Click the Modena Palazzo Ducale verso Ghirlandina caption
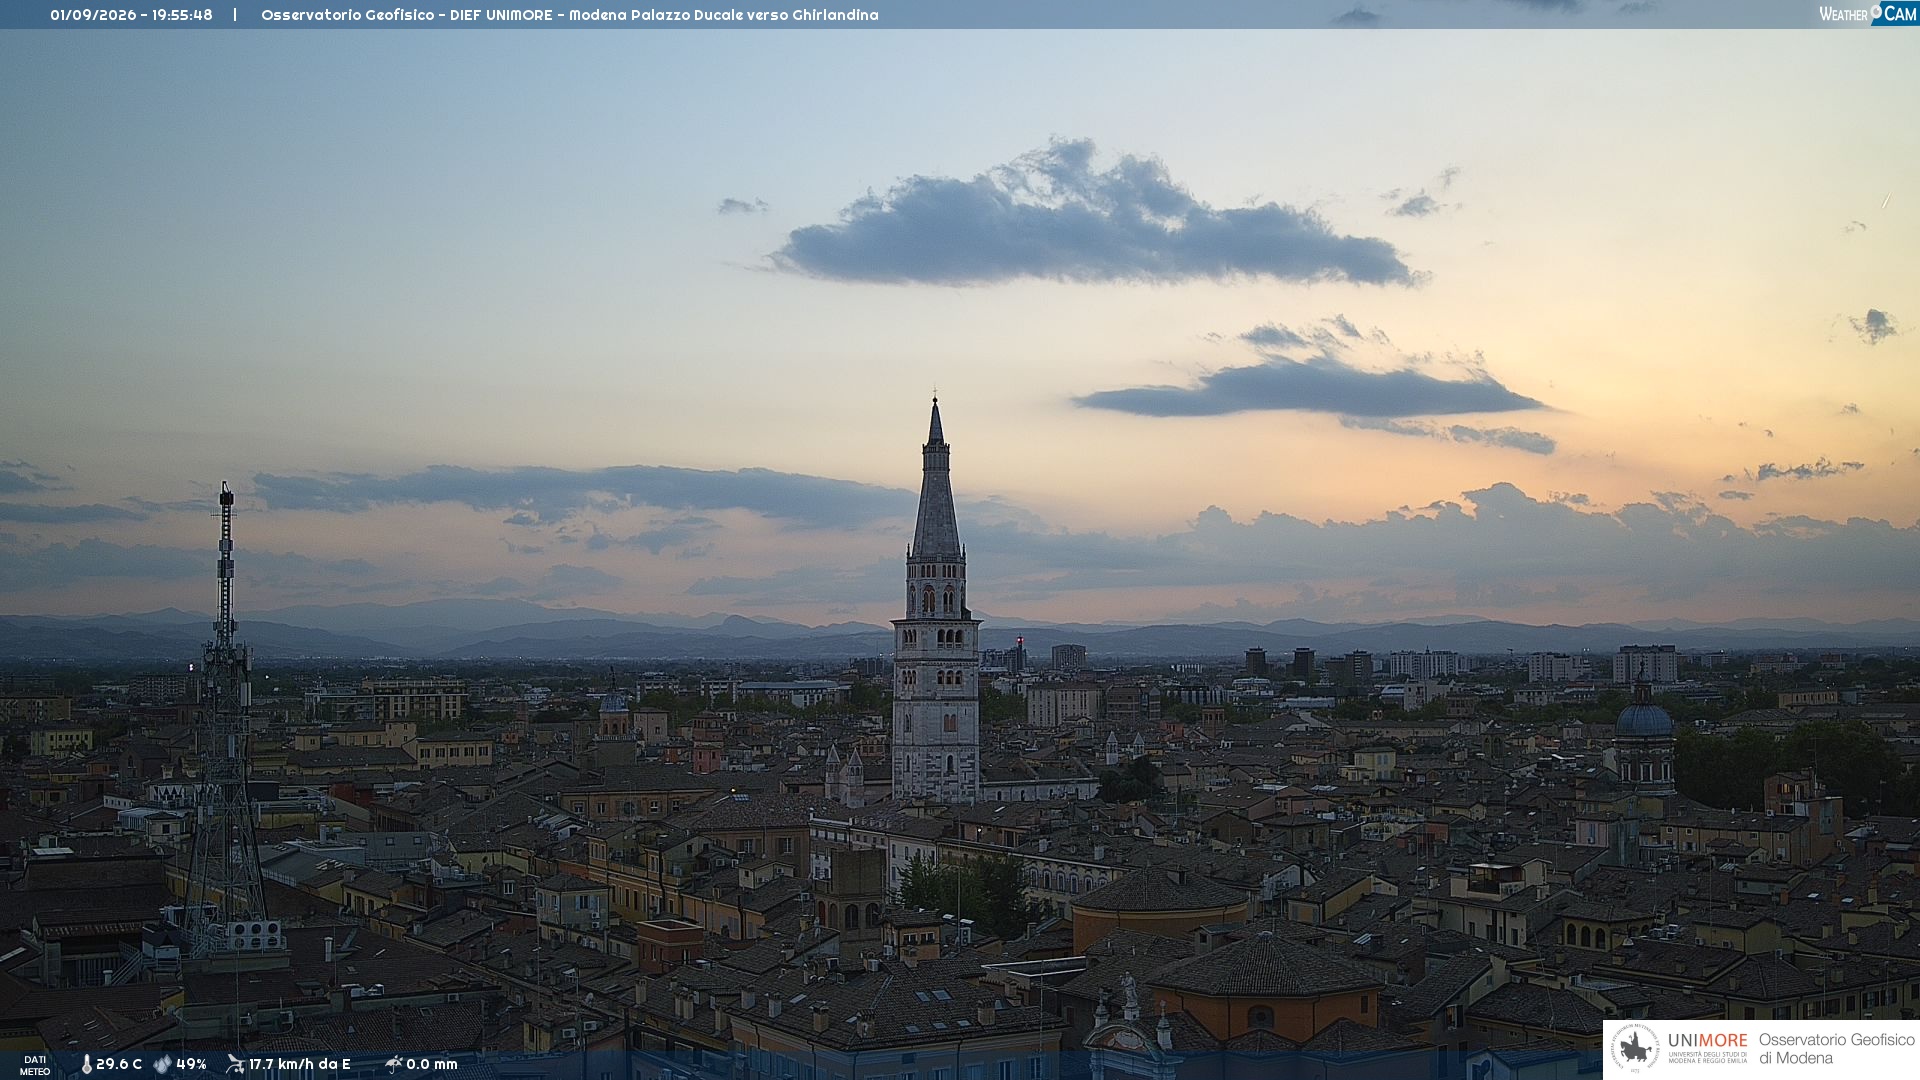1920x1080 pixels. pyautogui.click(x=724, y=15)
